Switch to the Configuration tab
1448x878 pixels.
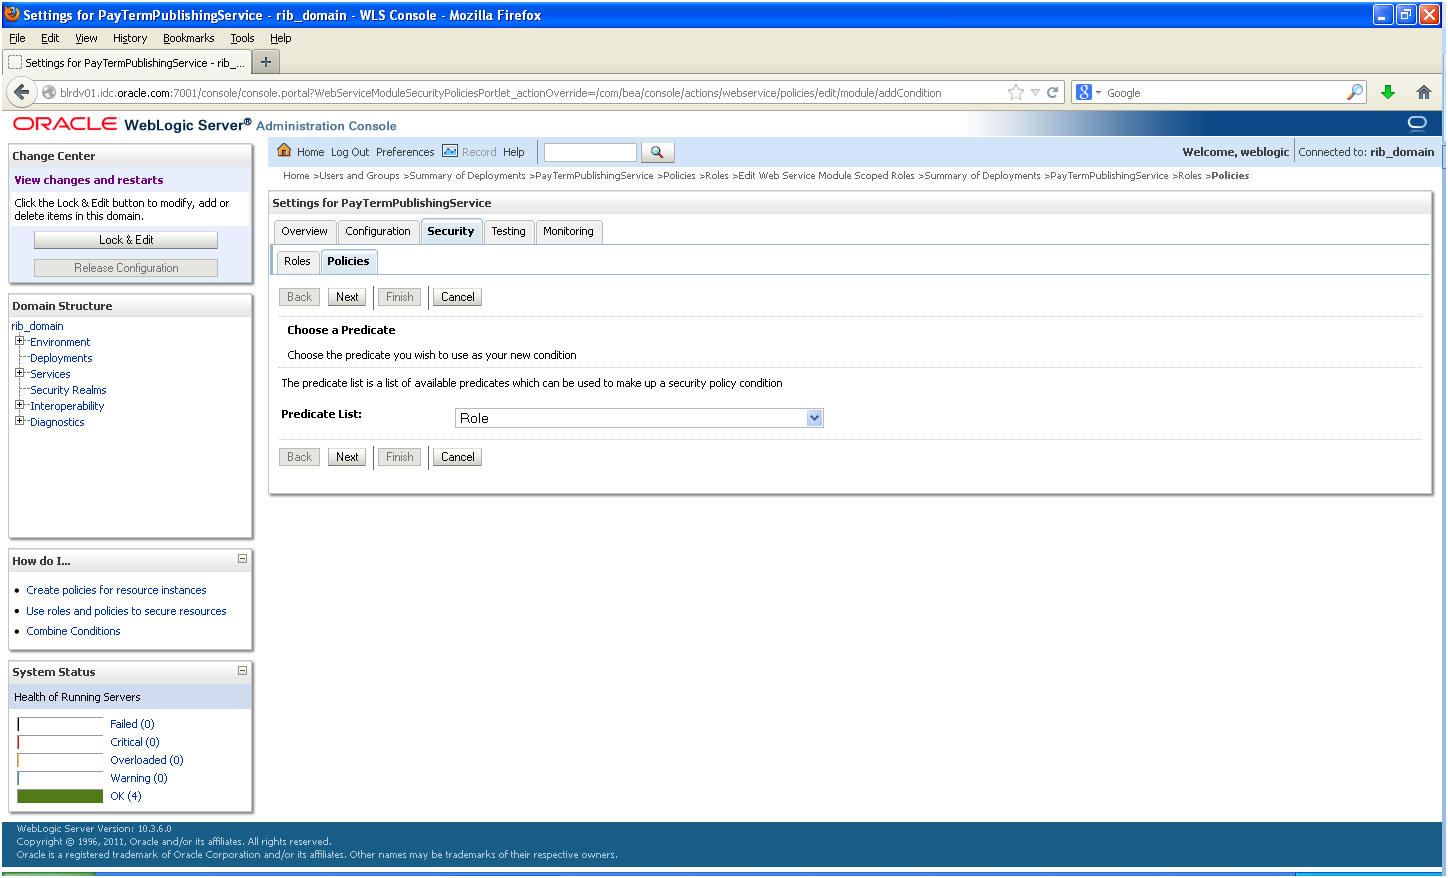[x=378, y=231]
